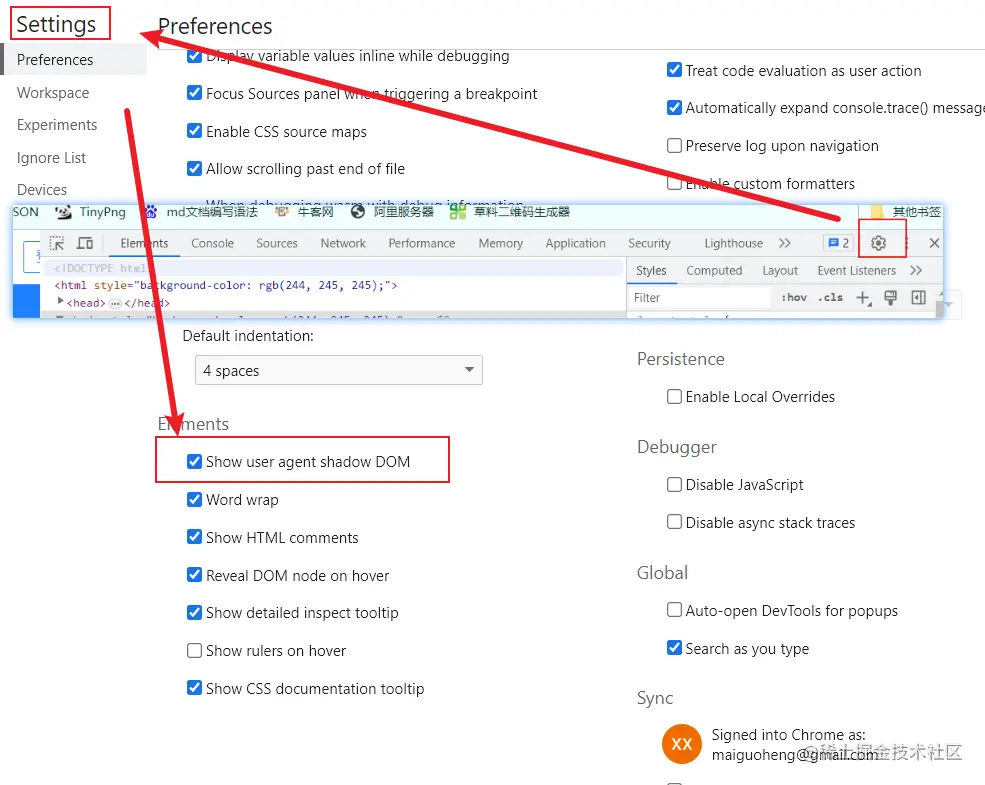Expand the collapsed head ellipsis badge
This screenshot has height=785, width=985.
[115, 303]
